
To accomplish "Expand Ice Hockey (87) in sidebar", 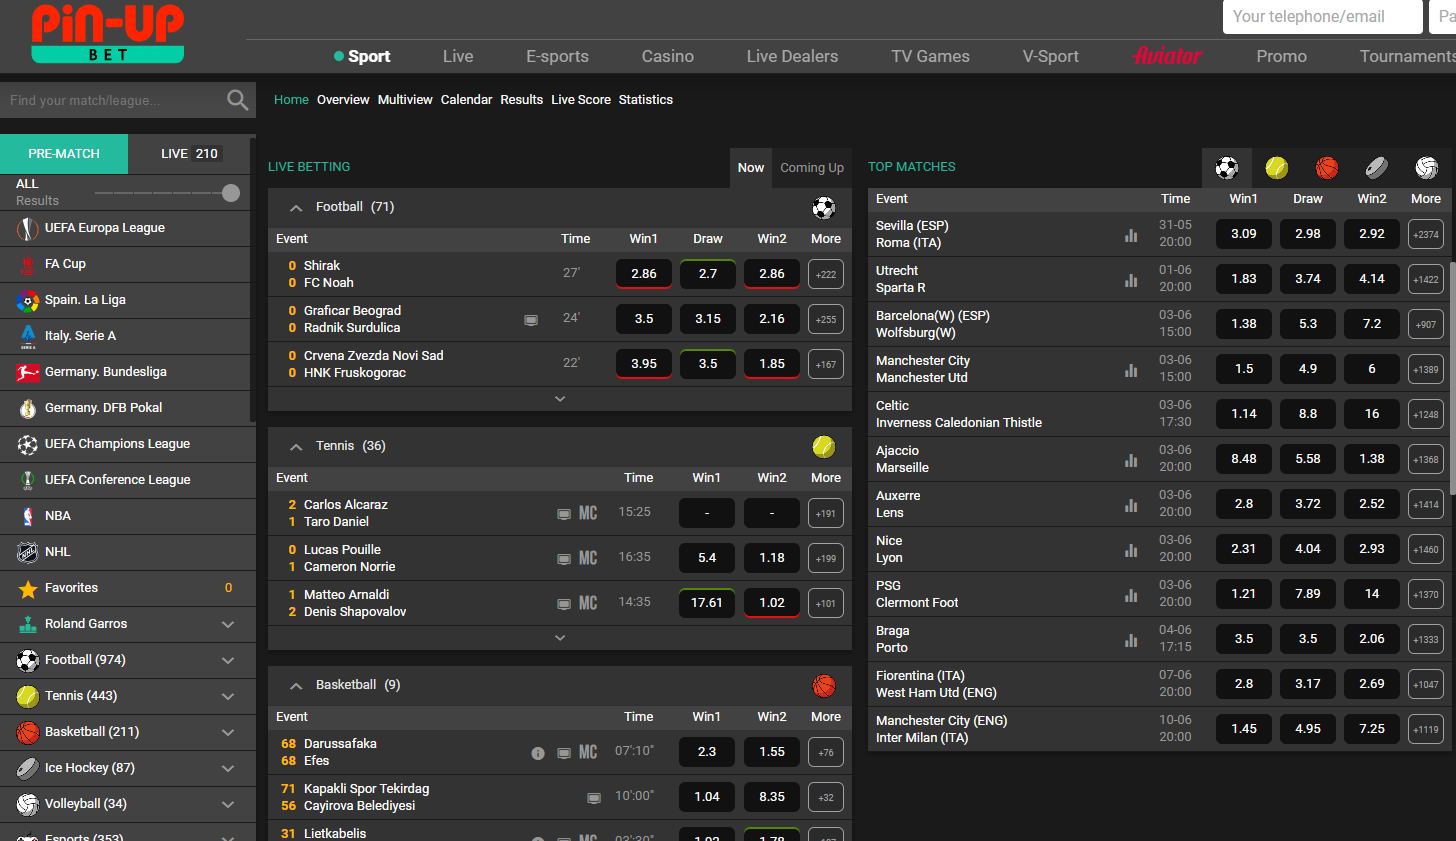I will coord(228,769).
